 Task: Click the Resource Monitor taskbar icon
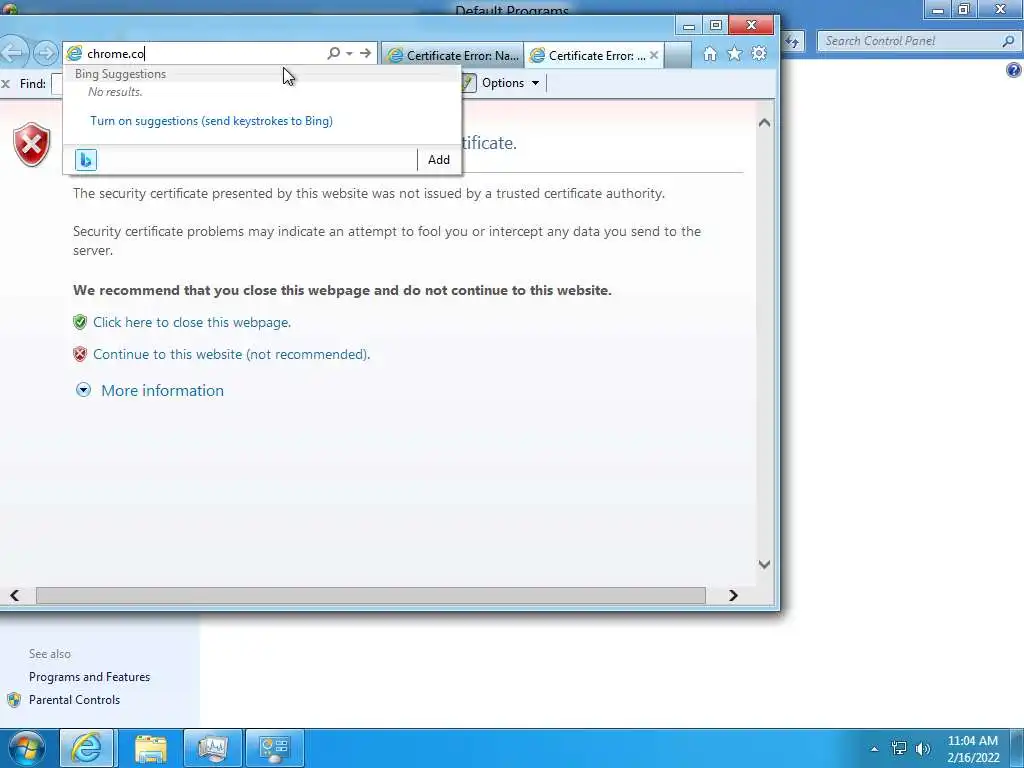coord(212,748)
